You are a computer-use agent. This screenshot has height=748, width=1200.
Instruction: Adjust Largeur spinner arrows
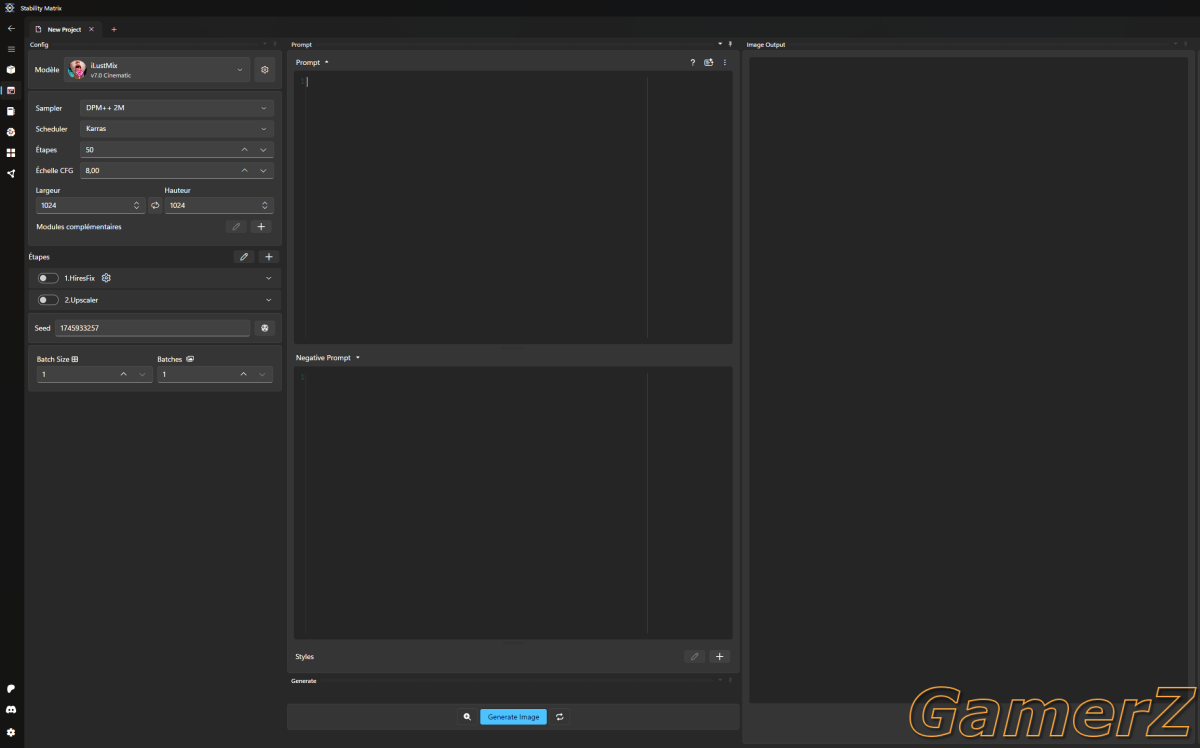[x=137, y=205]
